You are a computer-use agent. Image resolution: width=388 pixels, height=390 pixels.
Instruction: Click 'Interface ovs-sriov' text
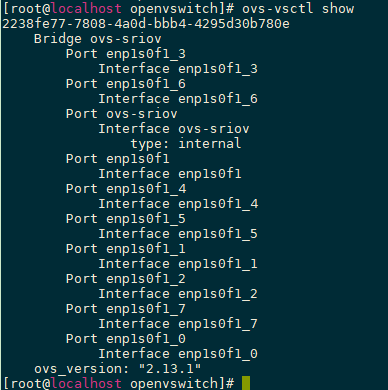point(174,129)
